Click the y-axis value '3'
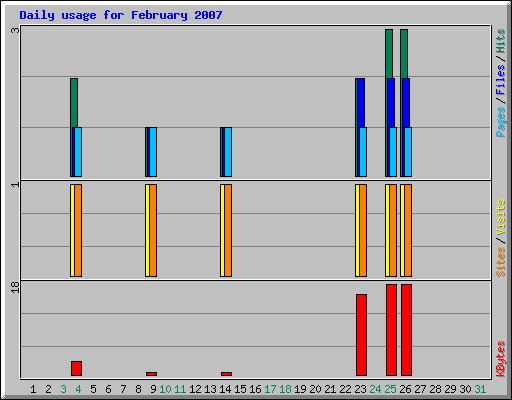 (15, 30)
